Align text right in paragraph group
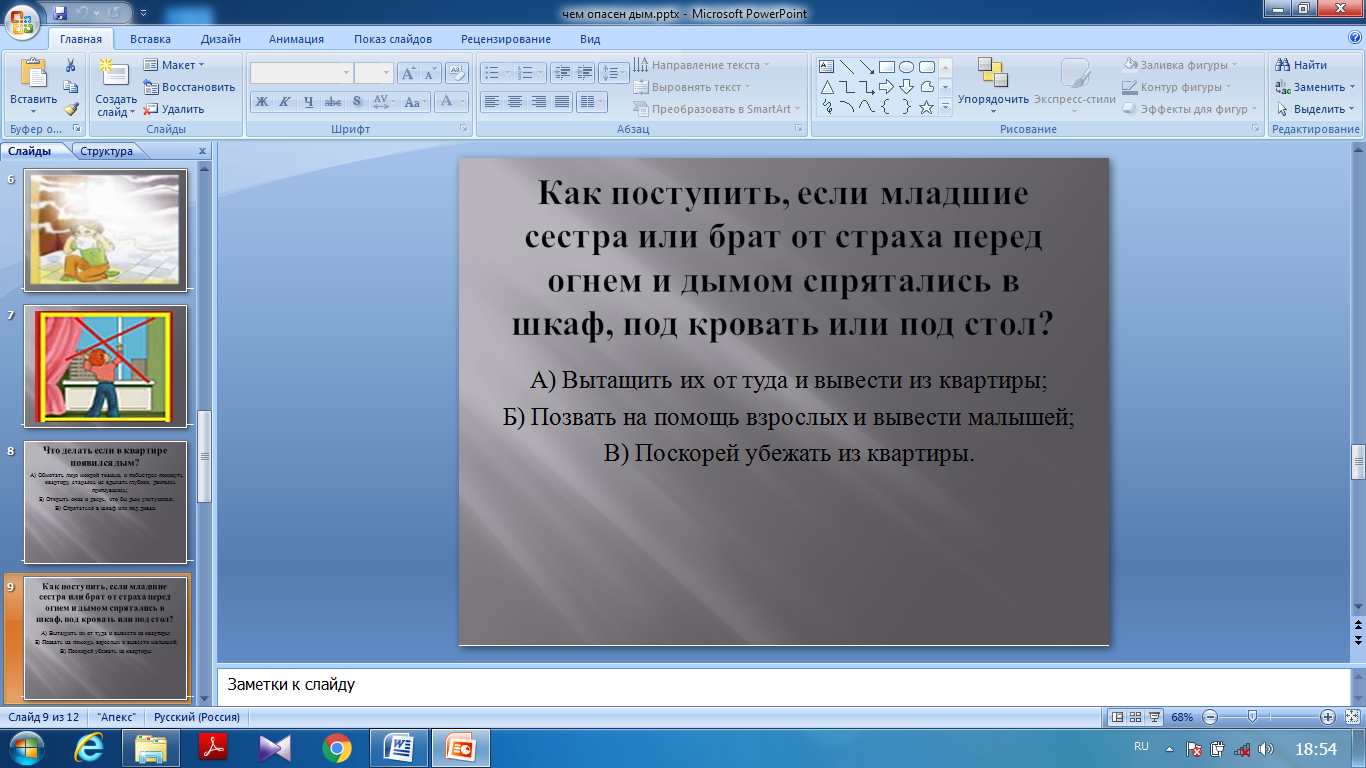Screen dimensions: 1366x768 pyautogui.click(x=538, y=101)
